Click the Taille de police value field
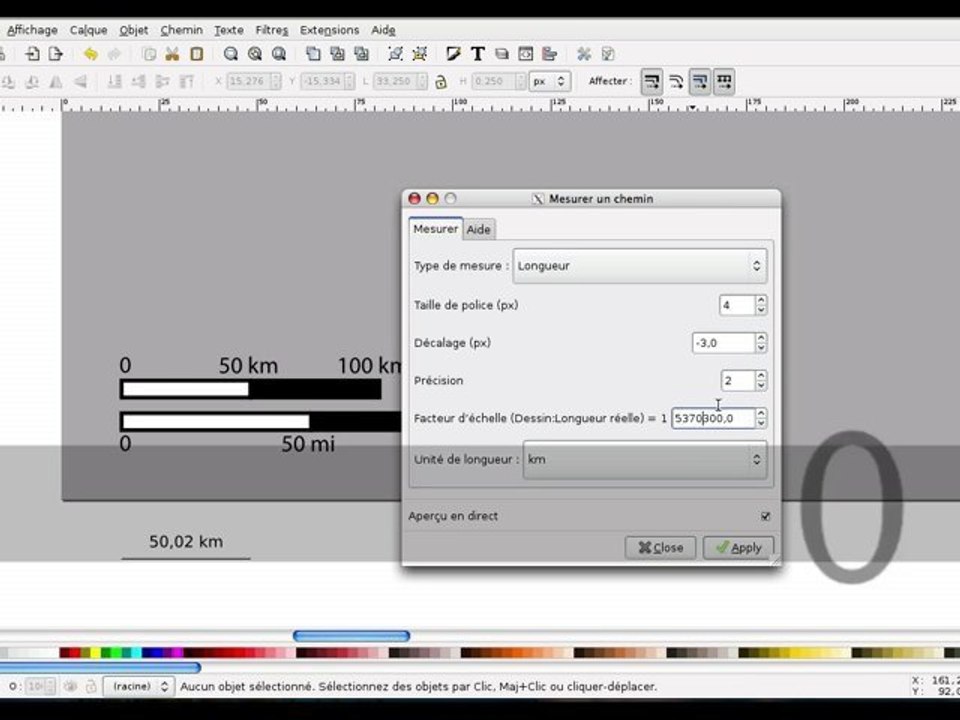960x720 pixels. coord(737,305)
